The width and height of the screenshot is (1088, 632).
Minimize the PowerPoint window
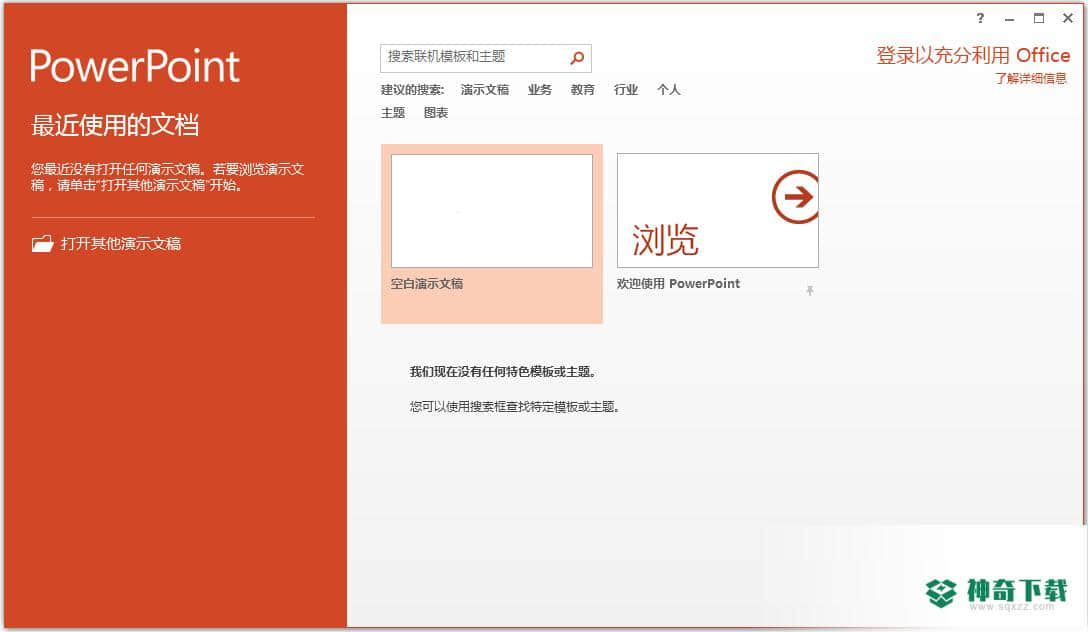tap(1010, 19)
